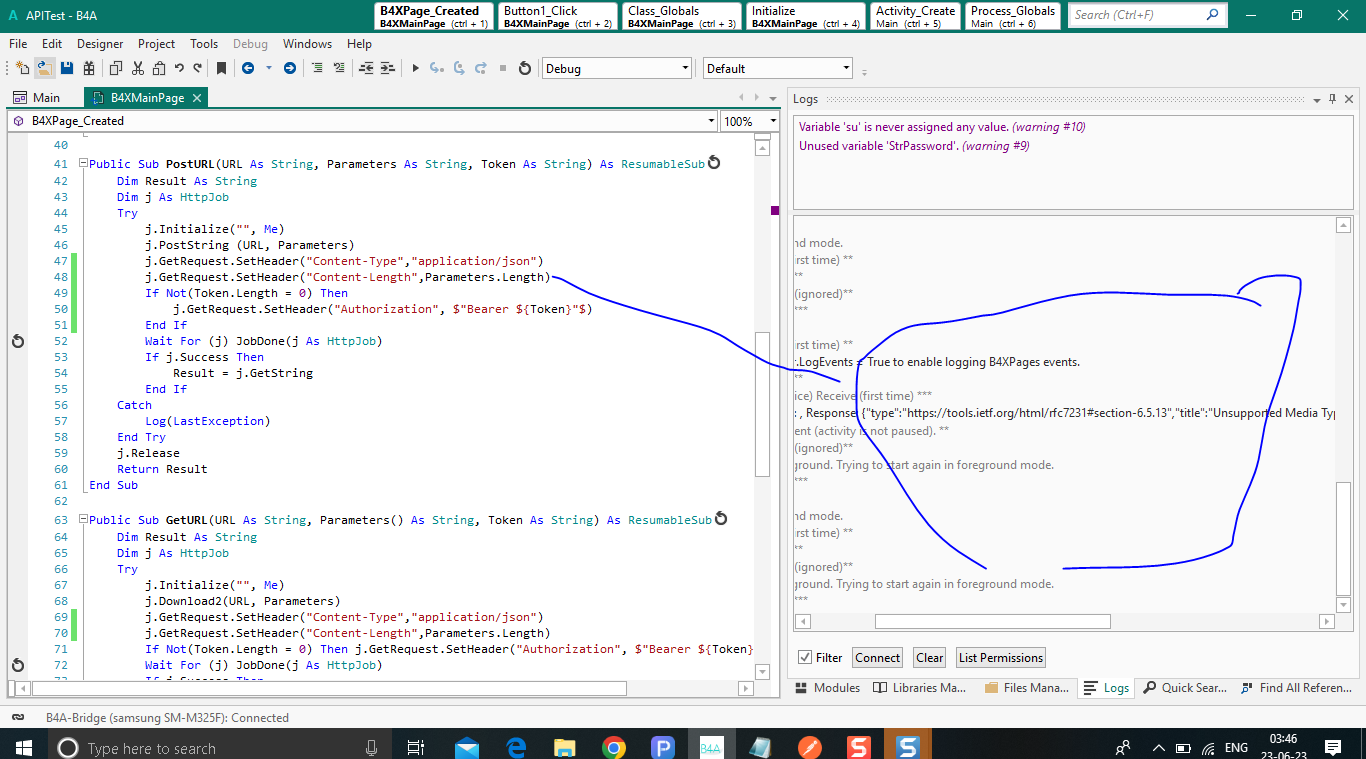Screen dimensions: 1366x759
Task: Click the Open project folder icon
Action: tap(44, 68)
